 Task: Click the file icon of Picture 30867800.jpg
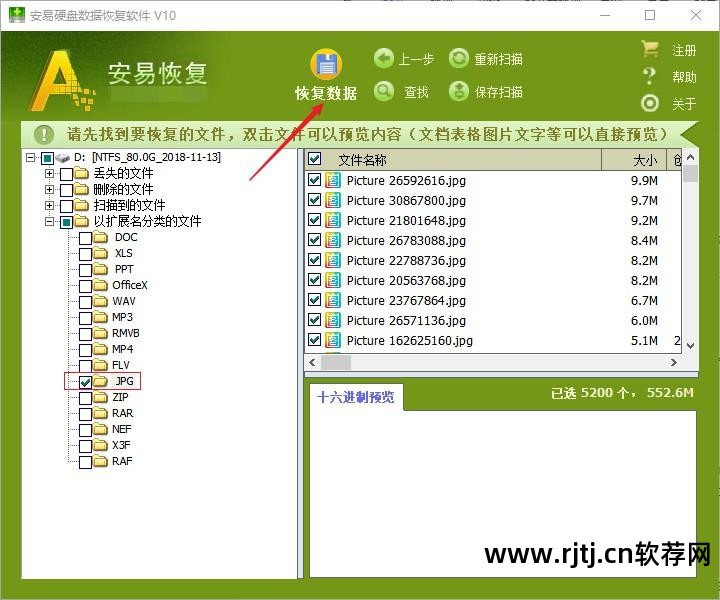click(x=333, y=200)
